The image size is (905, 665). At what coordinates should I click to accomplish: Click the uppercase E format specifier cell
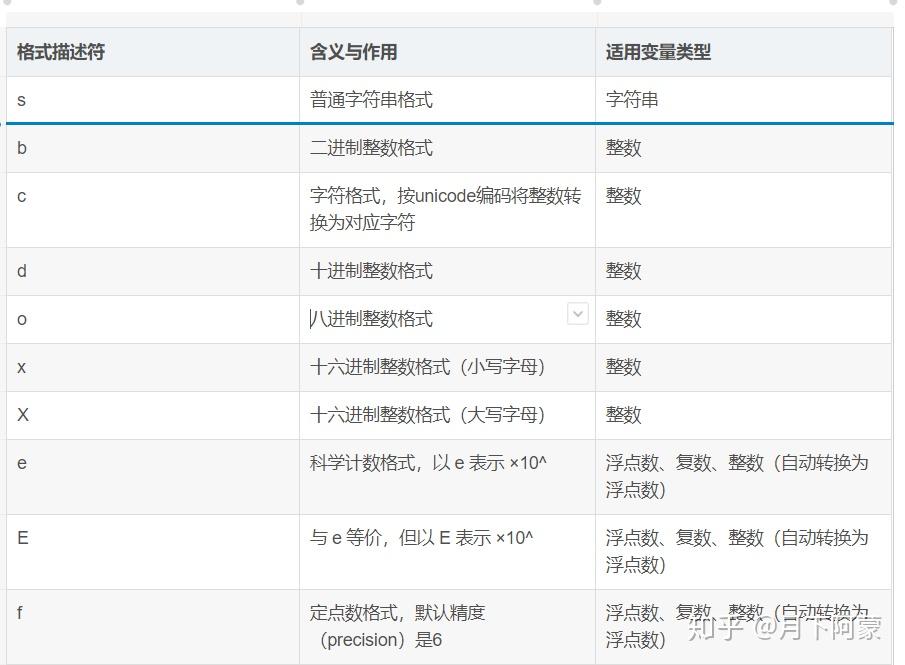point(21,537)
